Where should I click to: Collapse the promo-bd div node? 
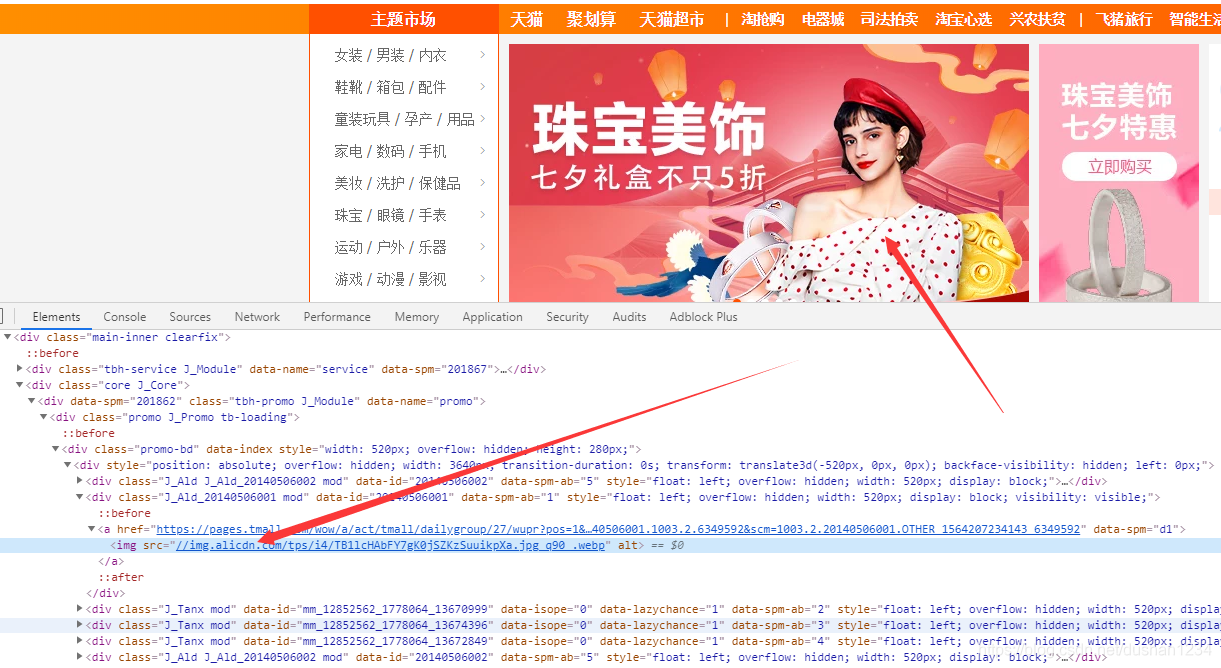tap(56, 449)
